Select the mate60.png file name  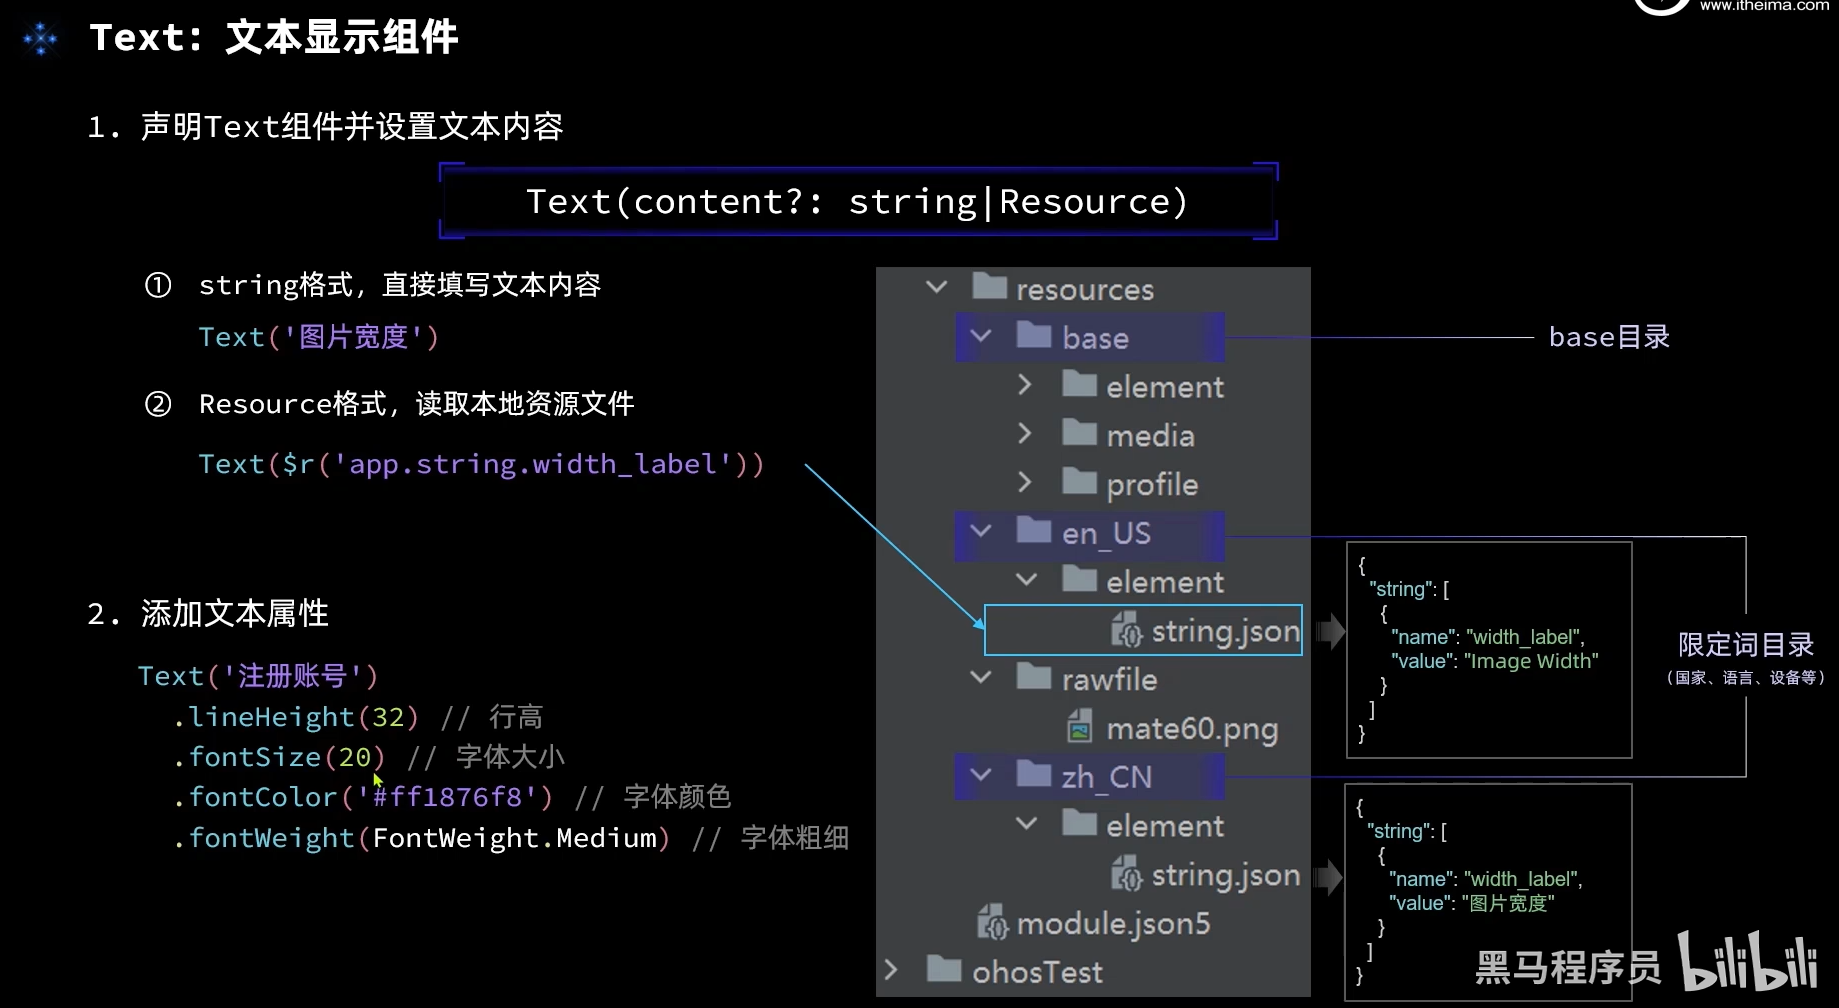(1192, 729)
